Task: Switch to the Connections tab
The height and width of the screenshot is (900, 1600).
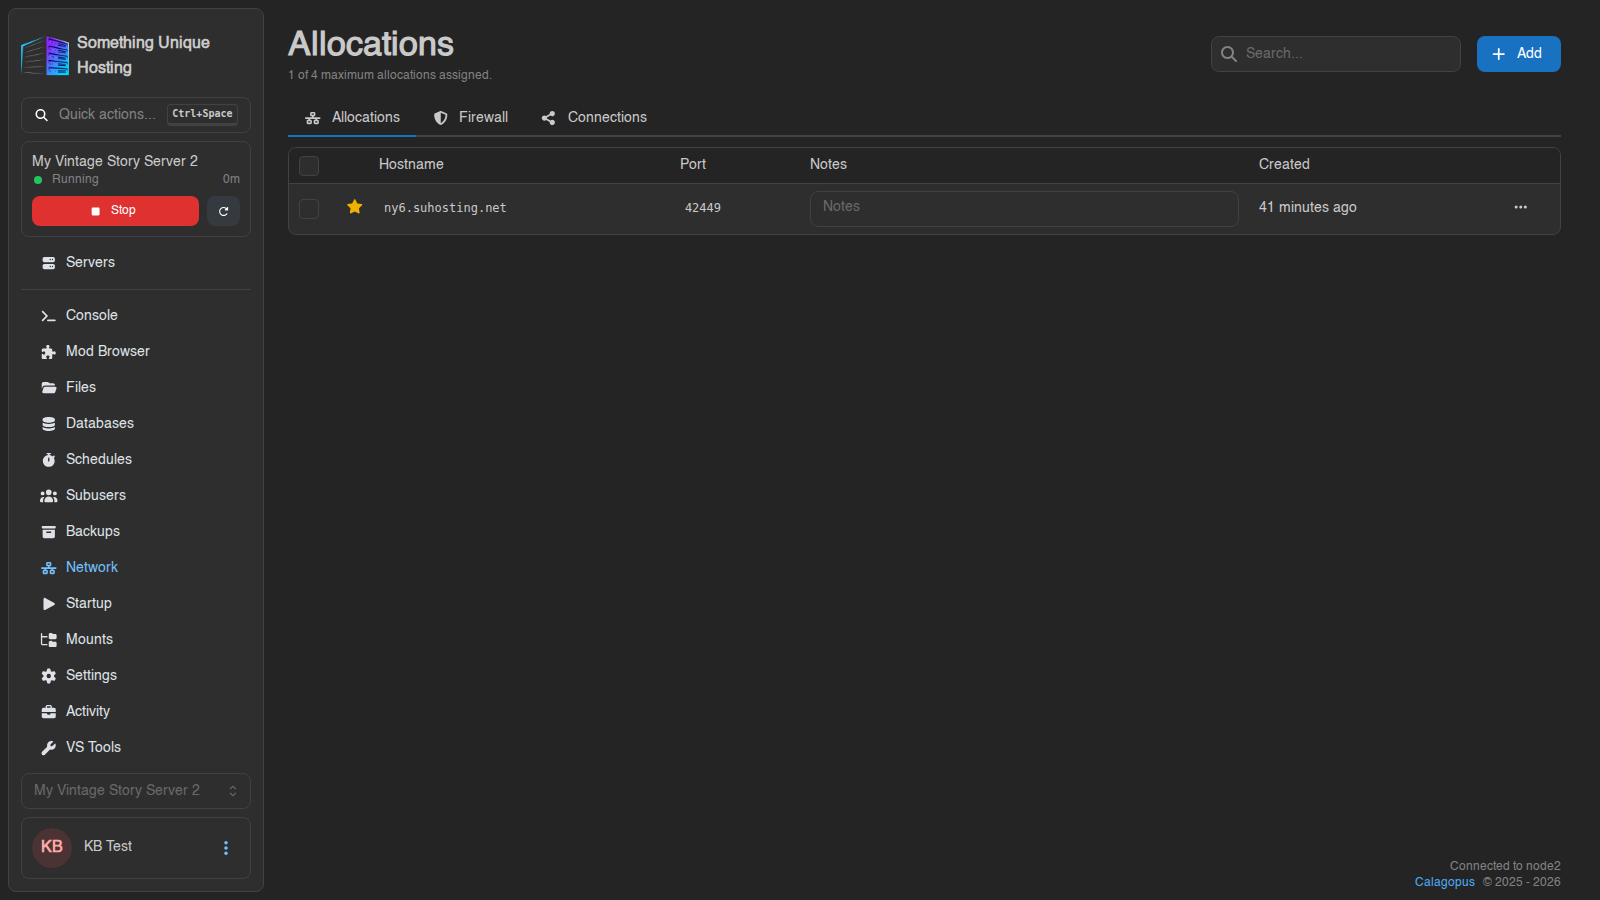Action: (x=594, y=117)
